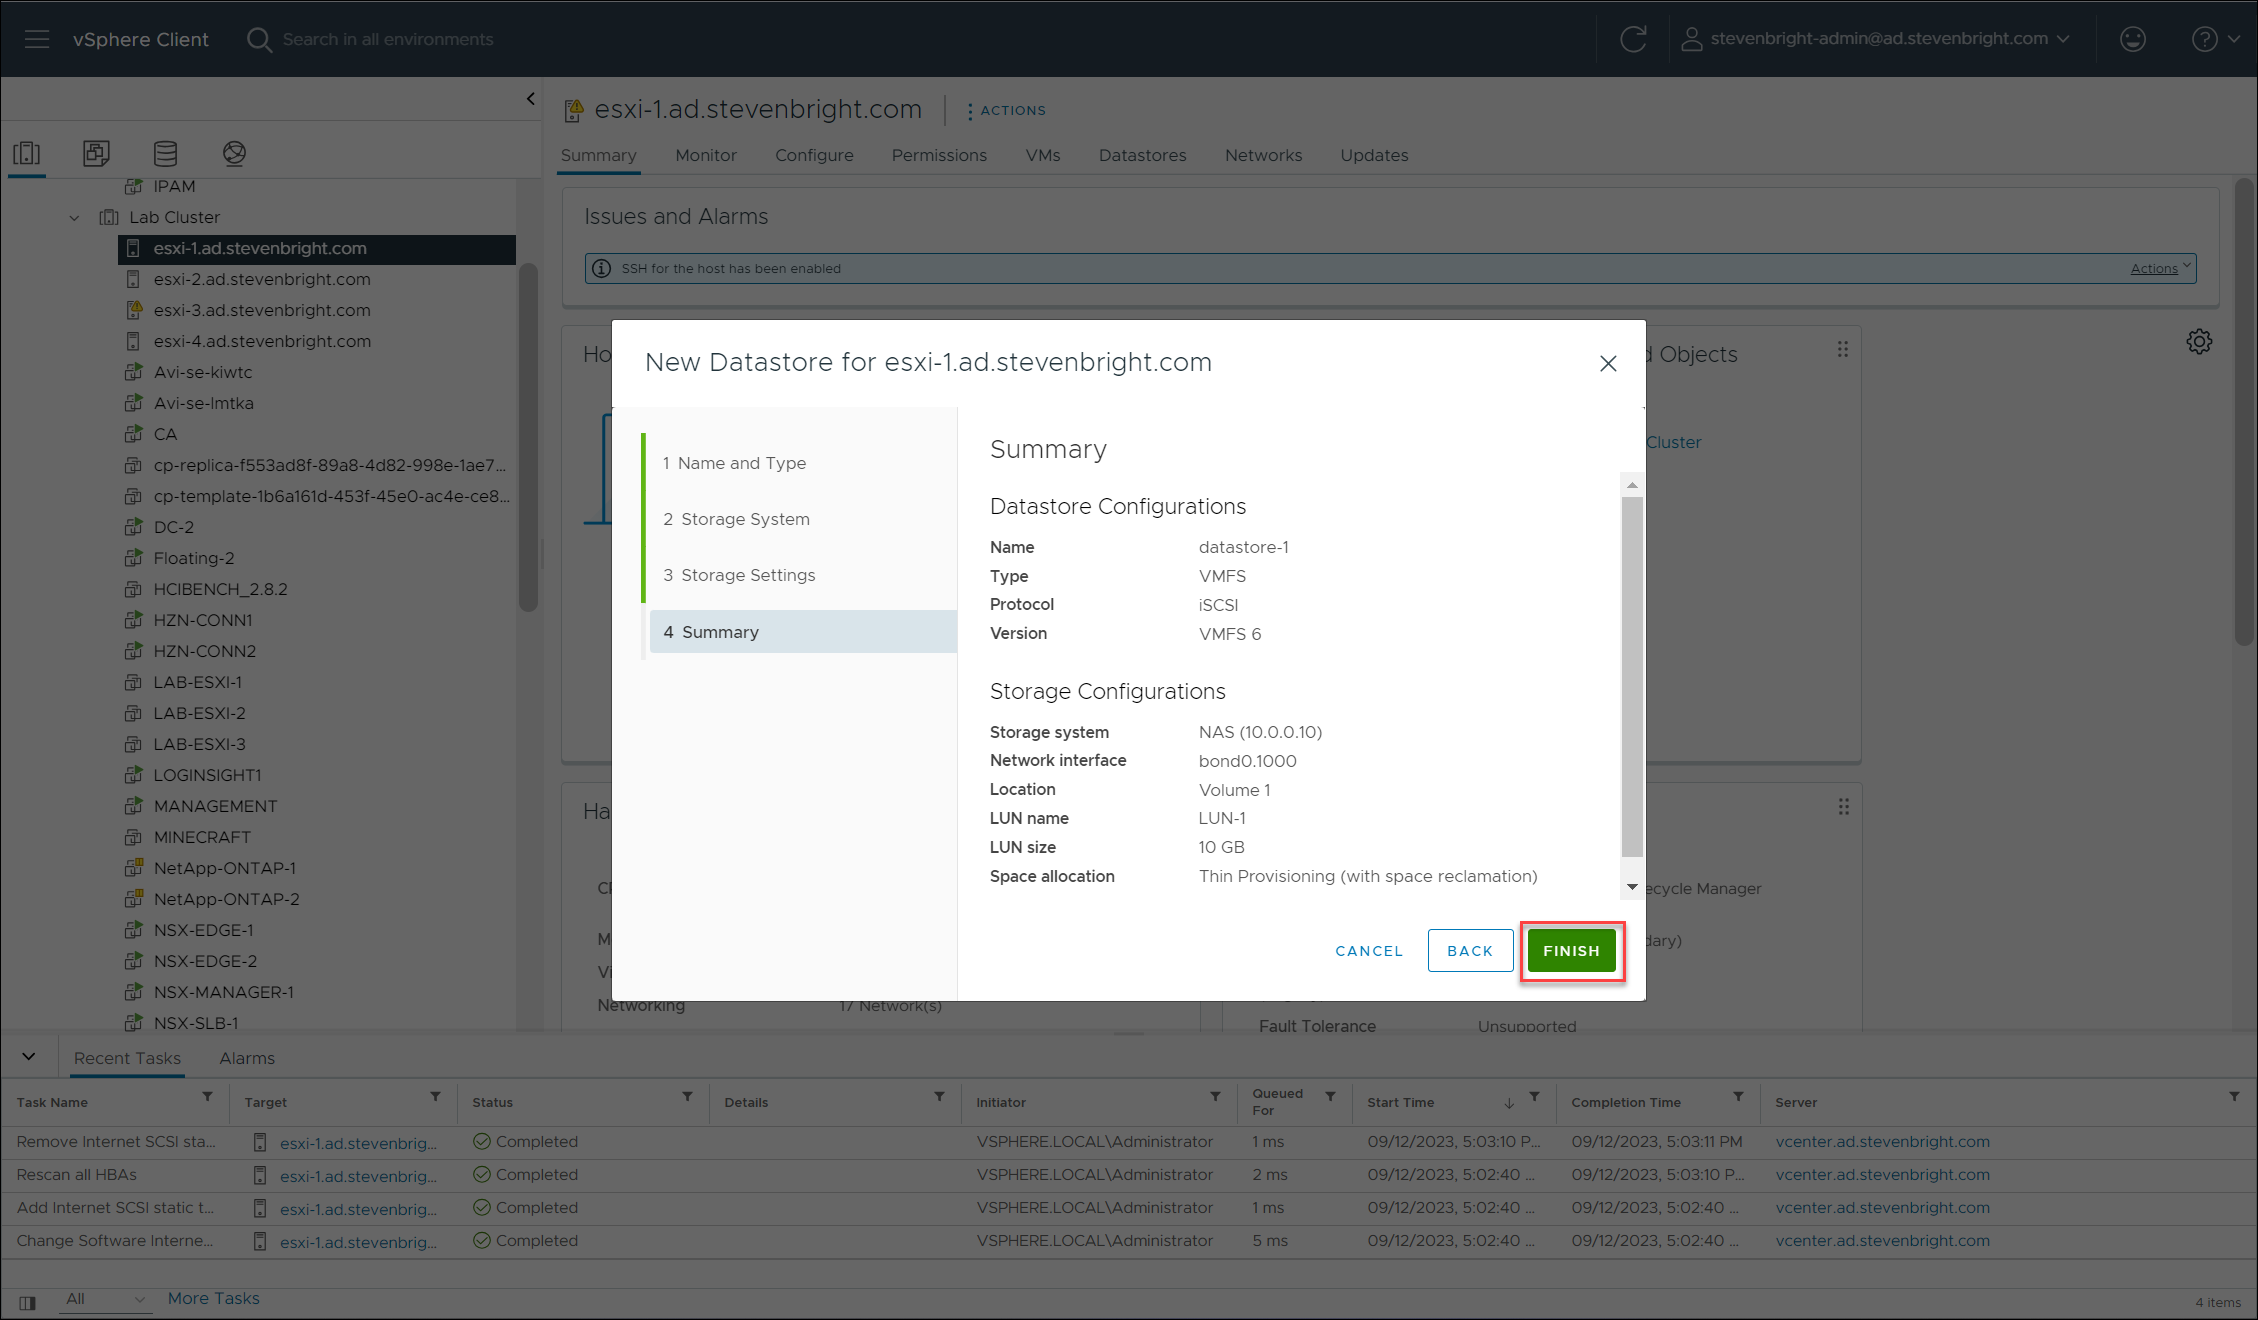Open the More Tasks link
The height and width of the screenshot is (1320, 2258).
pyautogui.click(x=213, y=1298)
